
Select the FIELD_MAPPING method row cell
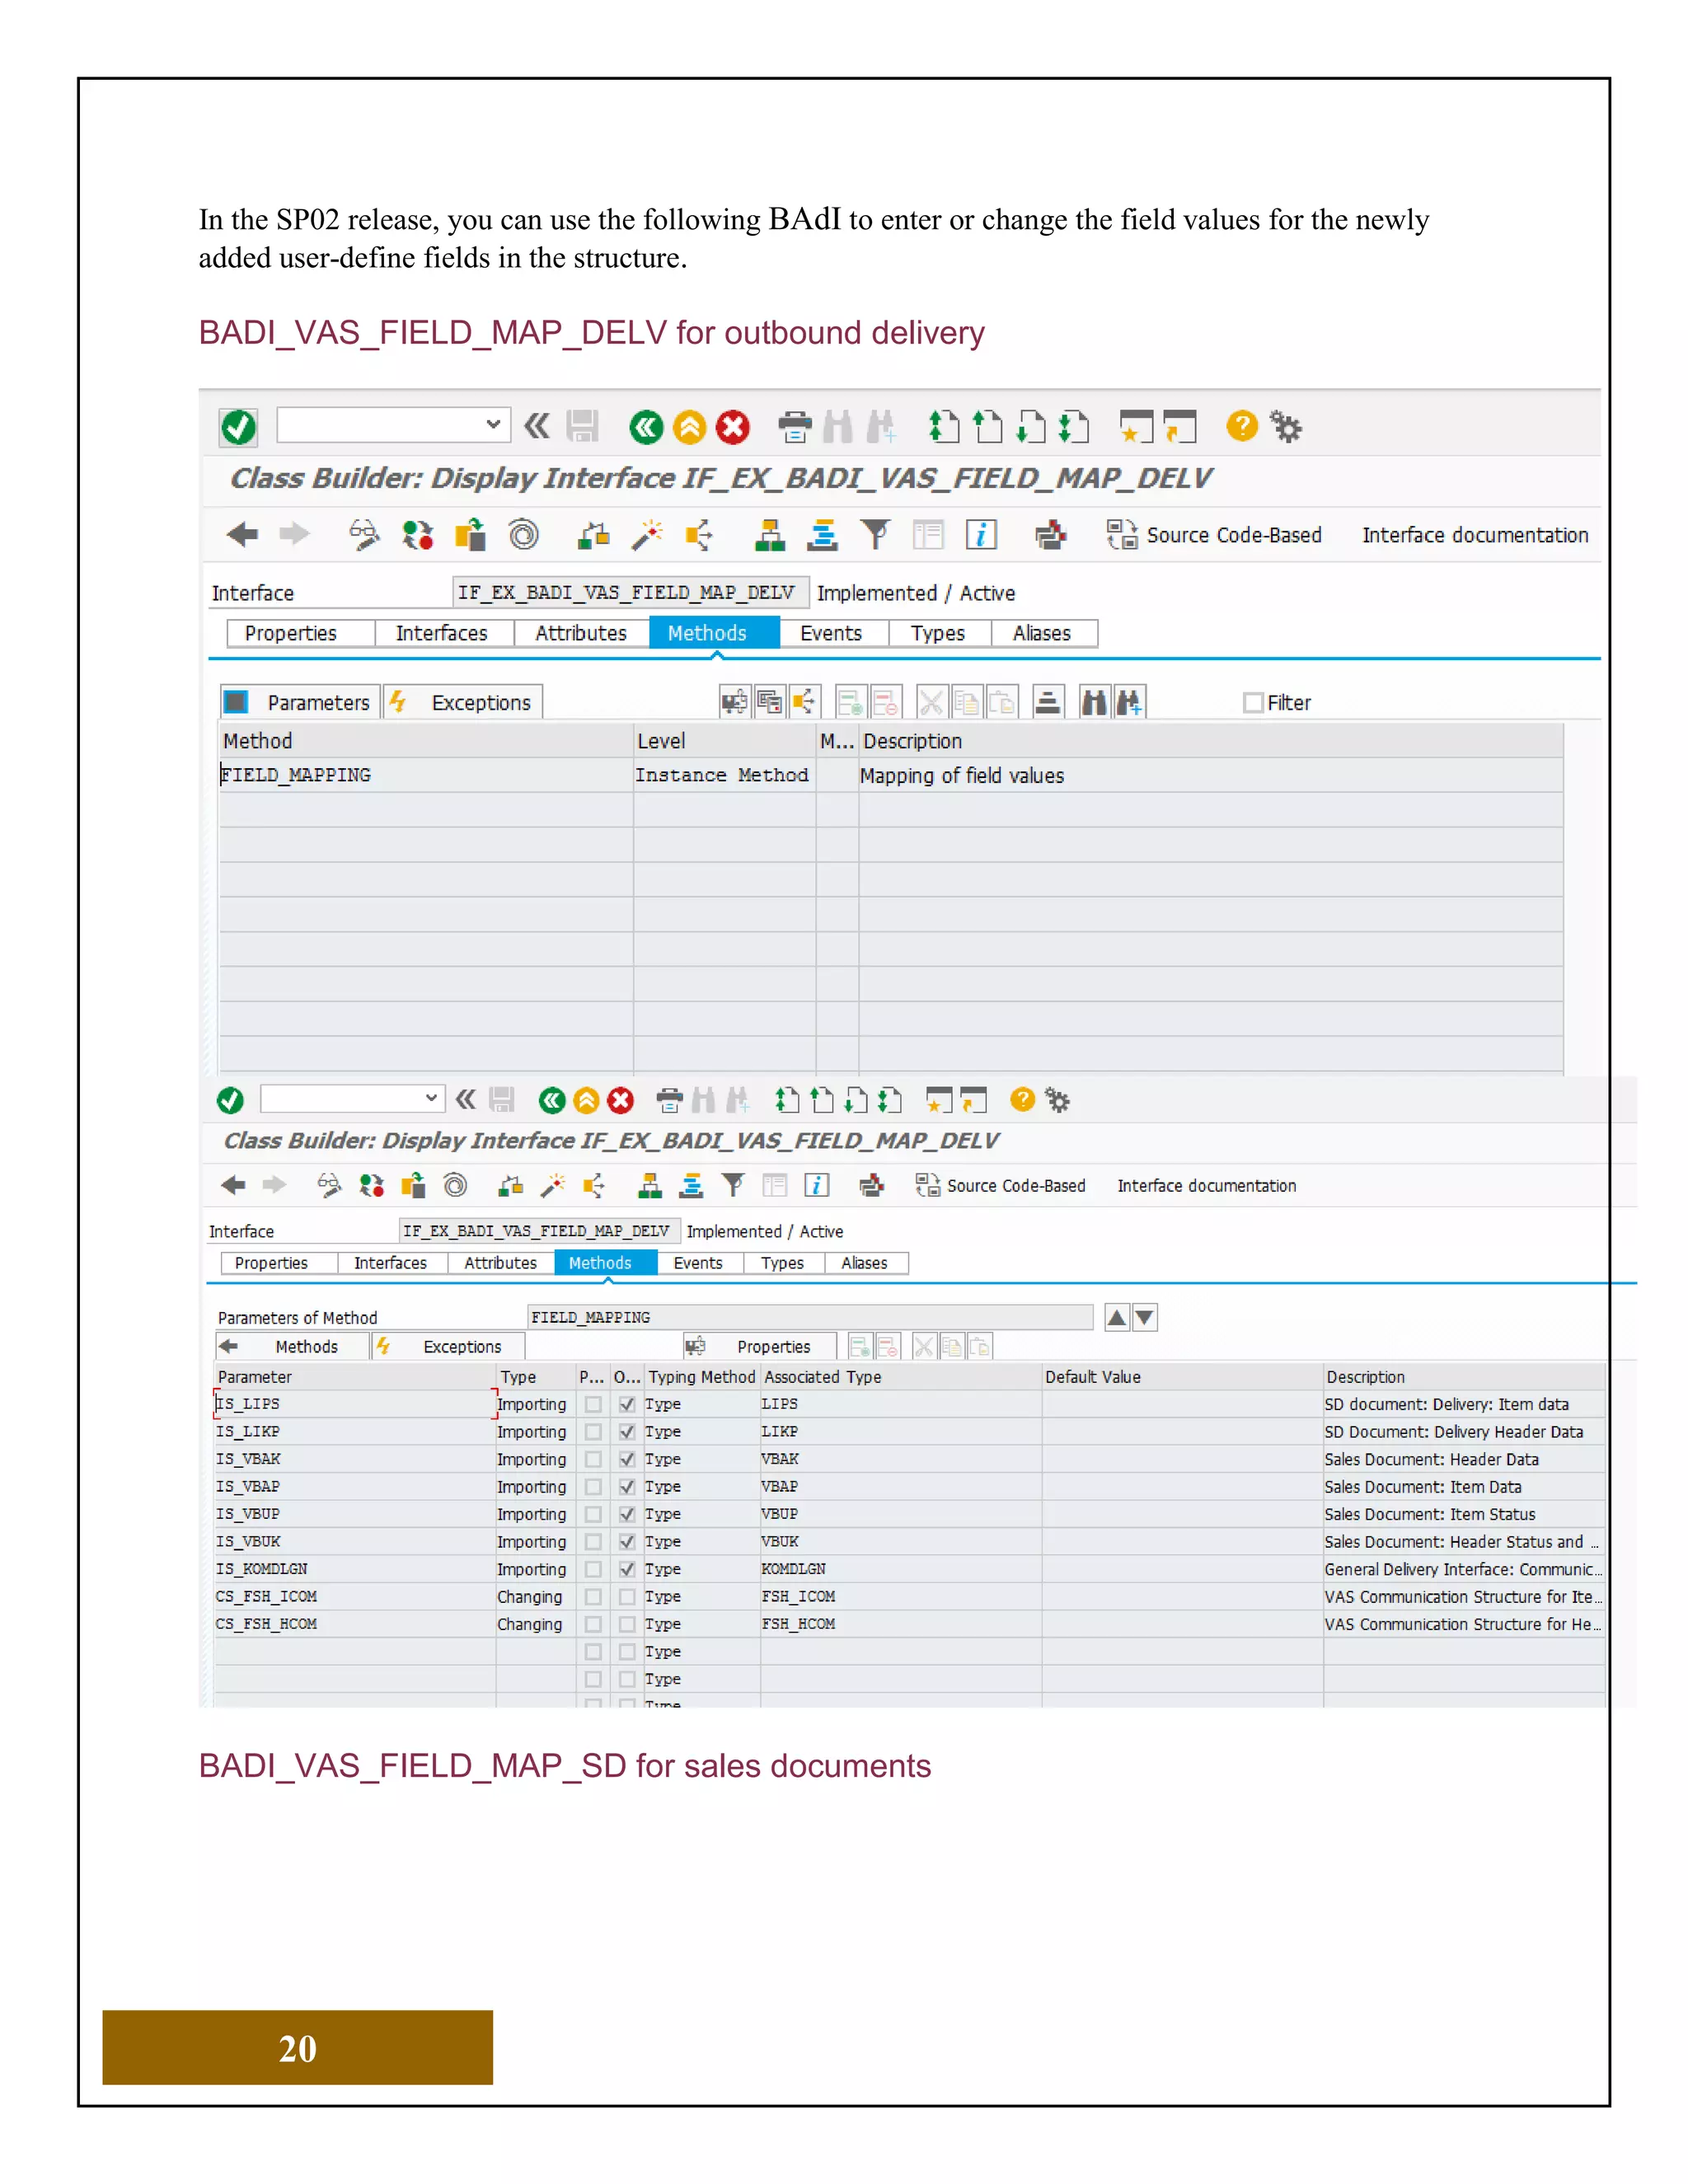(x=426, y=775)
